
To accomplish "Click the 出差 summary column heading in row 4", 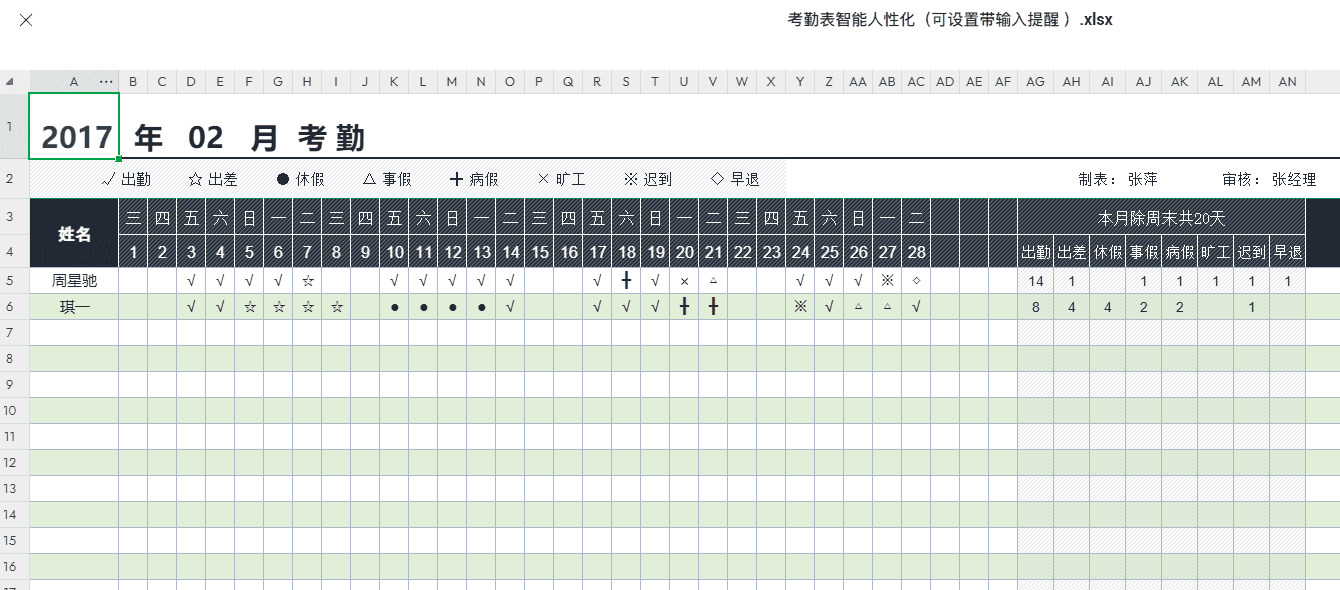I will (x=1072, y=252).
